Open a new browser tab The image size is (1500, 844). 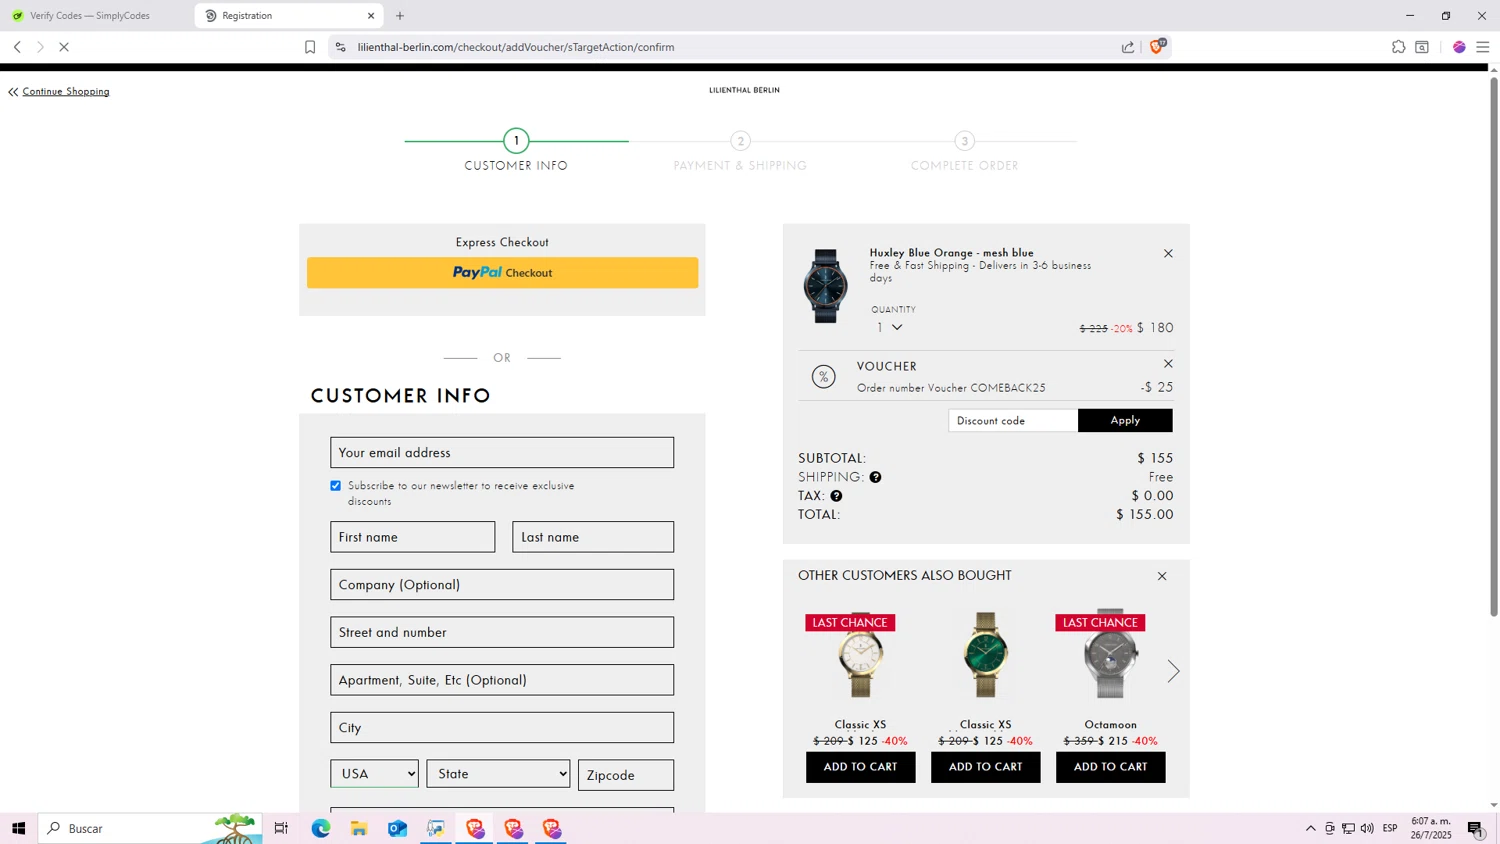400,16
